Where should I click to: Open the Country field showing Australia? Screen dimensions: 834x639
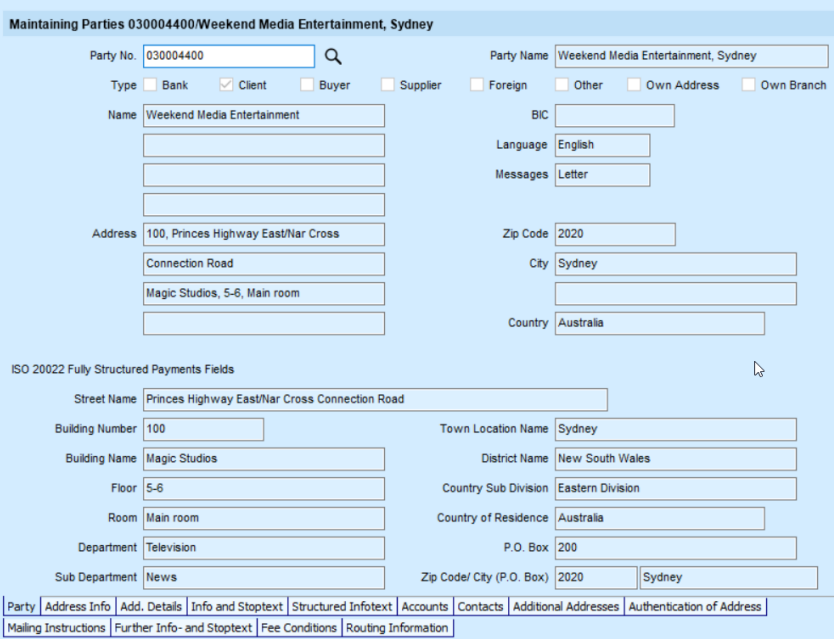(660, 323)
